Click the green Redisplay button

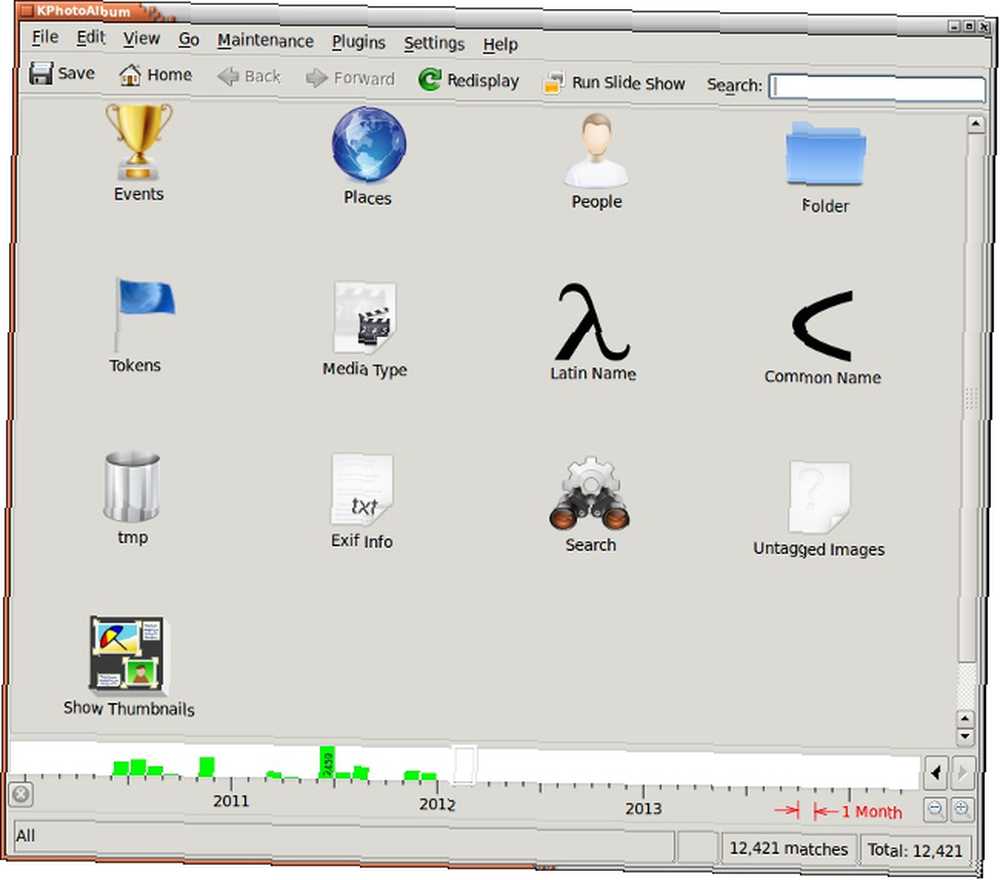tap(468, 80)
